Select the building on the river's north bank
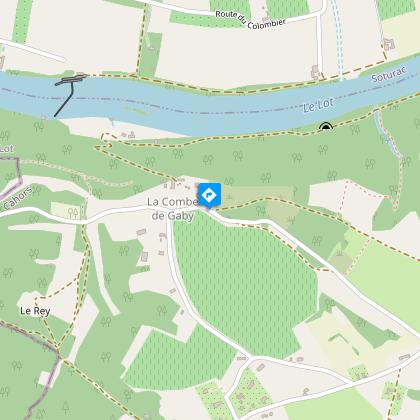420x420 pixels. click(315, 72)
